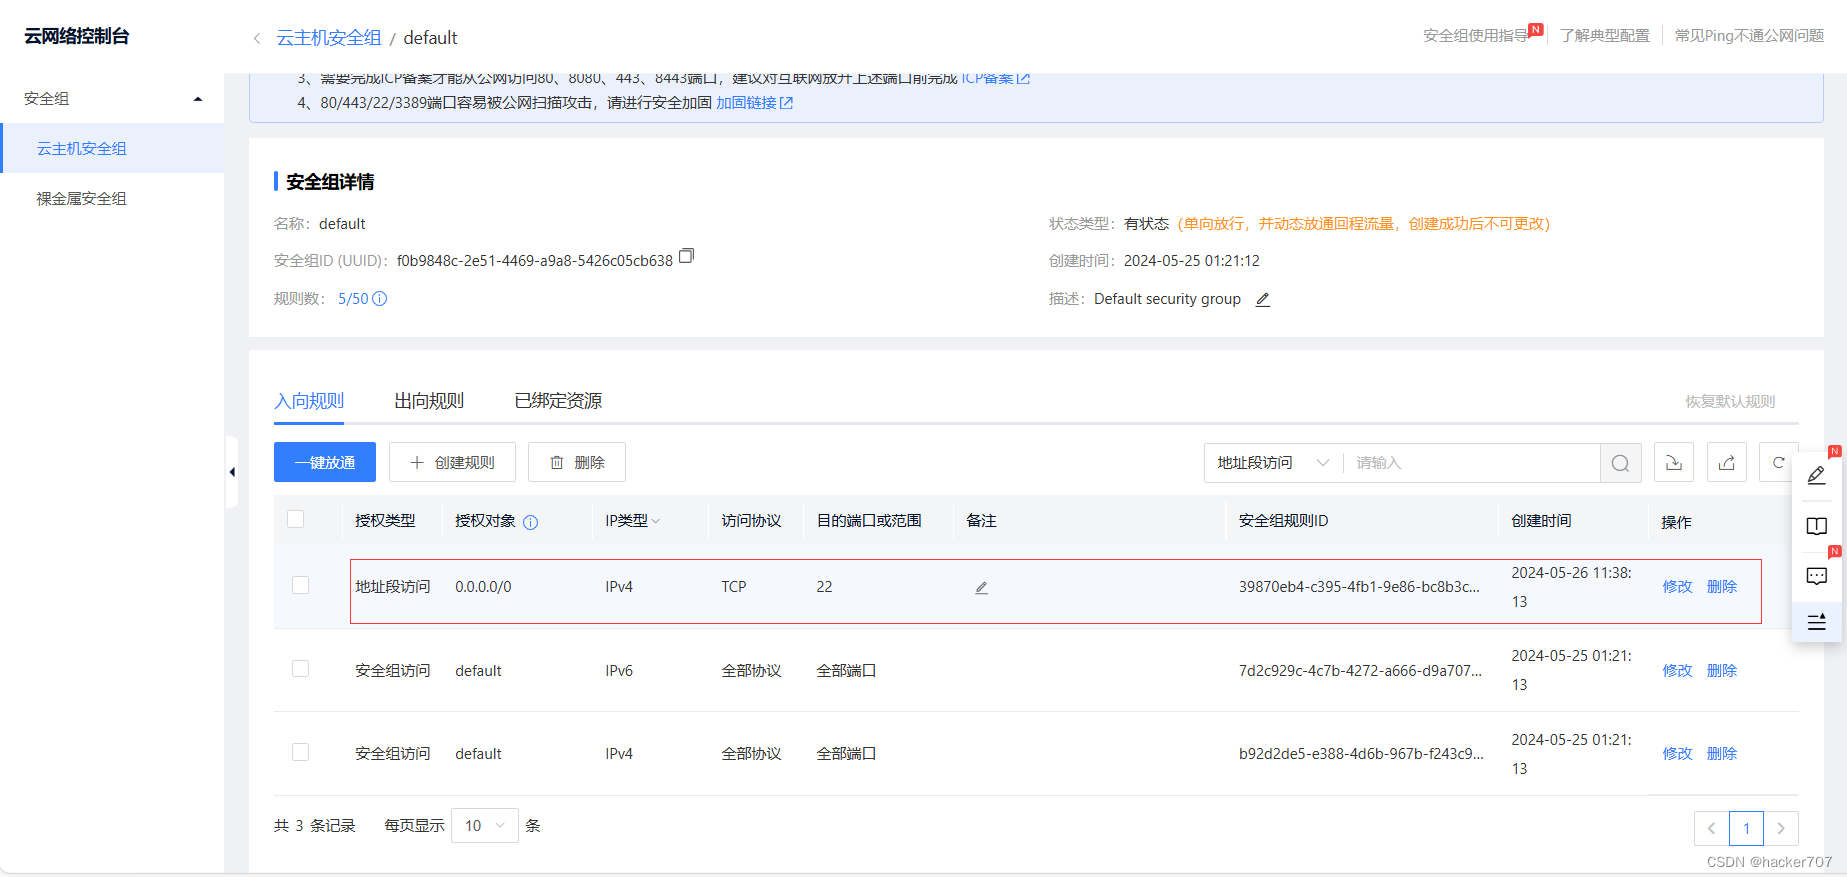This screenshot has height=877, width=1847.
Task: Select all rules with the header checkbox
Action: pos(295,519)
